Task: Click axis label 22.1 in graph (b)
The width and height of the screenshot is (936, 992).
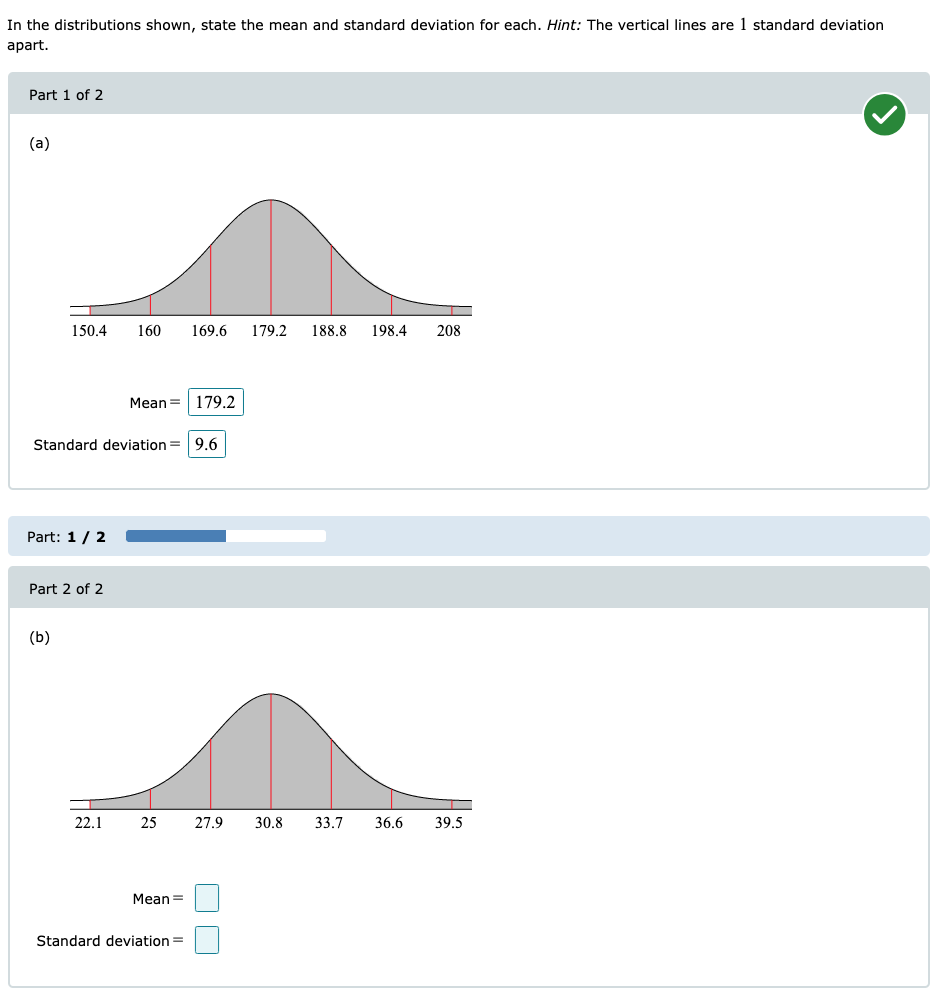Action: click(x=89, y=823)
